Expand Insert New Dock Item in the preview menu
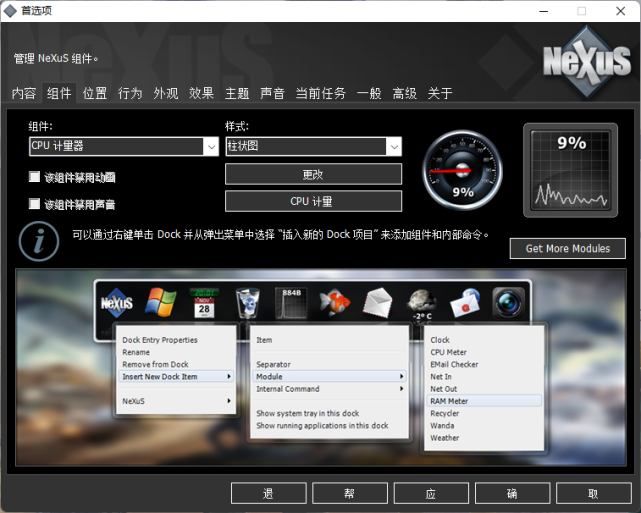This screenshot has width=641, height=513. click(x=176, y=376)
